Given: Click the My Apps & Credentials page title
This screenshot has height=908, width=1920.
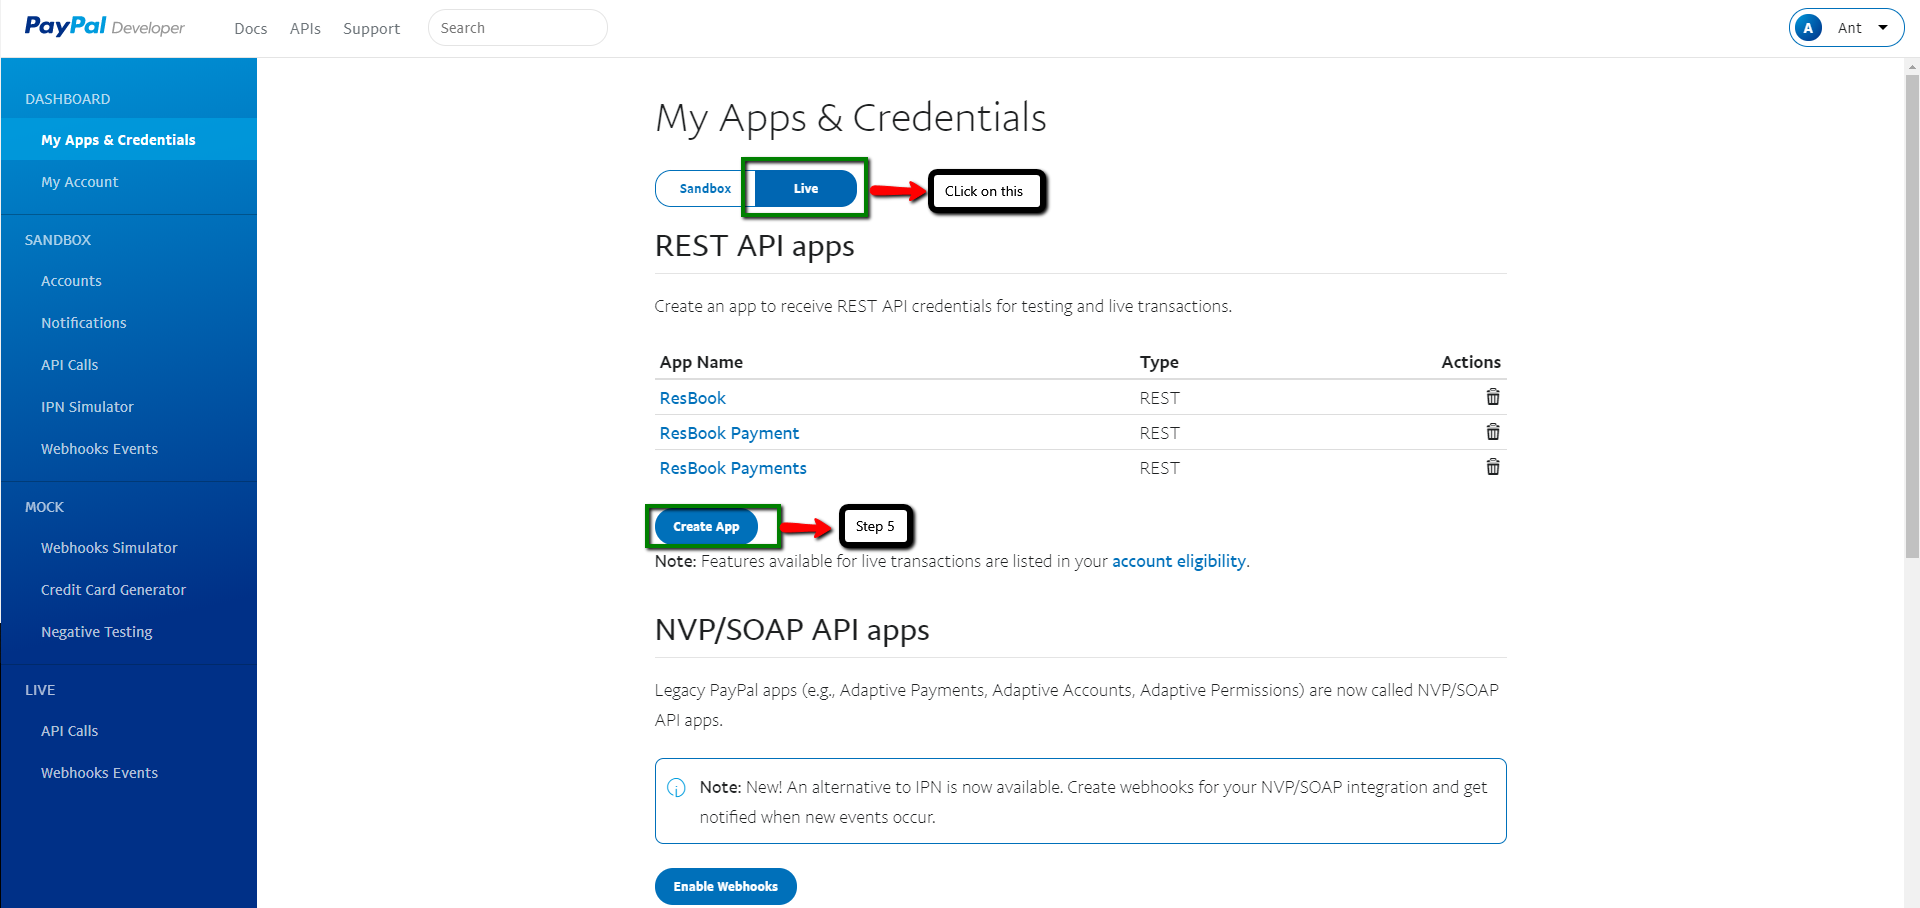Looking at the screenshot, I should (x=851, y=118).
